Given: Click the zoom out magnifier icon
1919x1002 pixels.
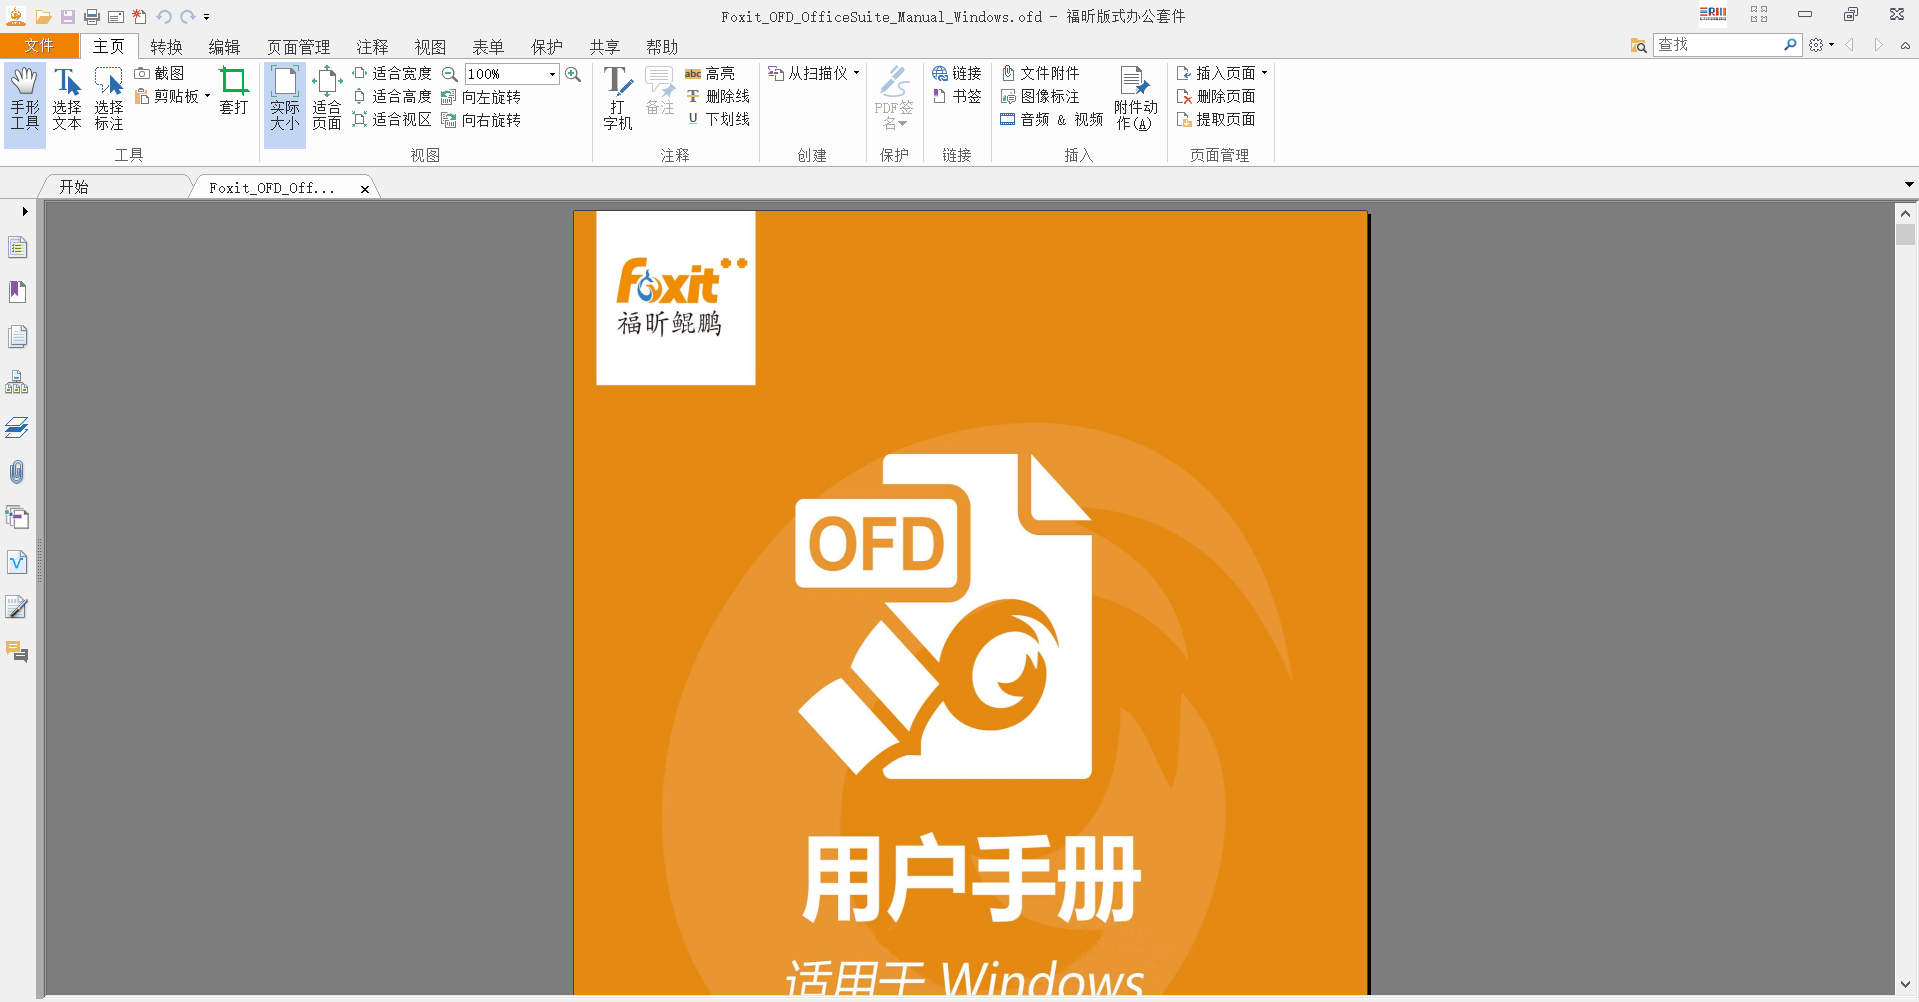Looking at the screenshot, I should pyautogui.click(x=450, y=74).
